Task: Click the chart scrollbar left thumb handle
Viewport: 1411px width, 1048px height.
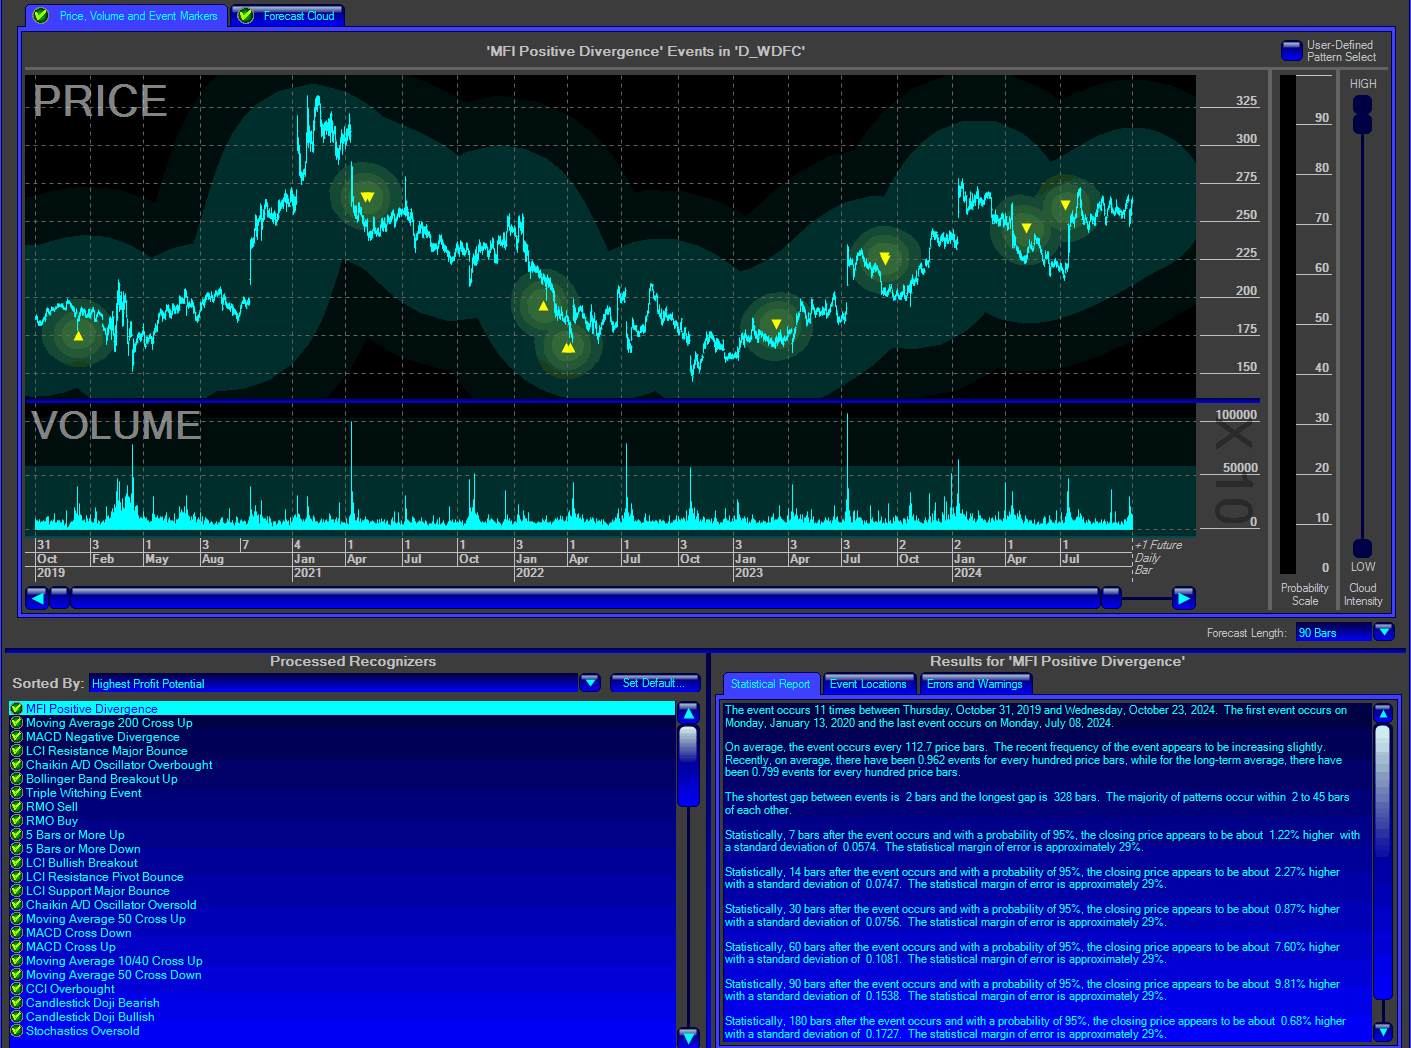Action: click(59, 598)
